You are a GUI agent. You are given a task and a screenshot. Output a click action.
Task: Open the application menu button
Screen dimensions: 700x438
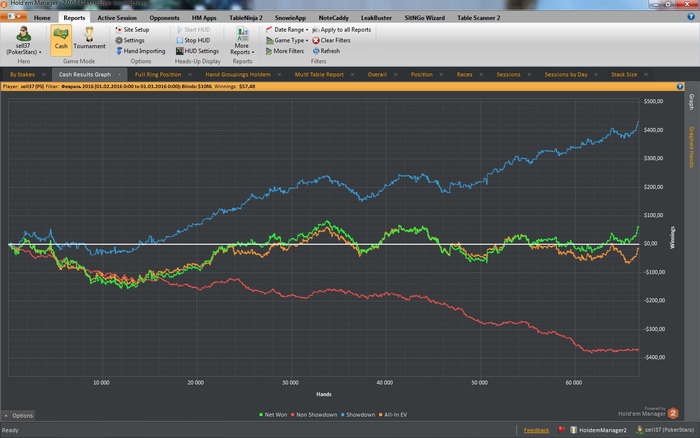pyautogui.click(x=14, y=17)
